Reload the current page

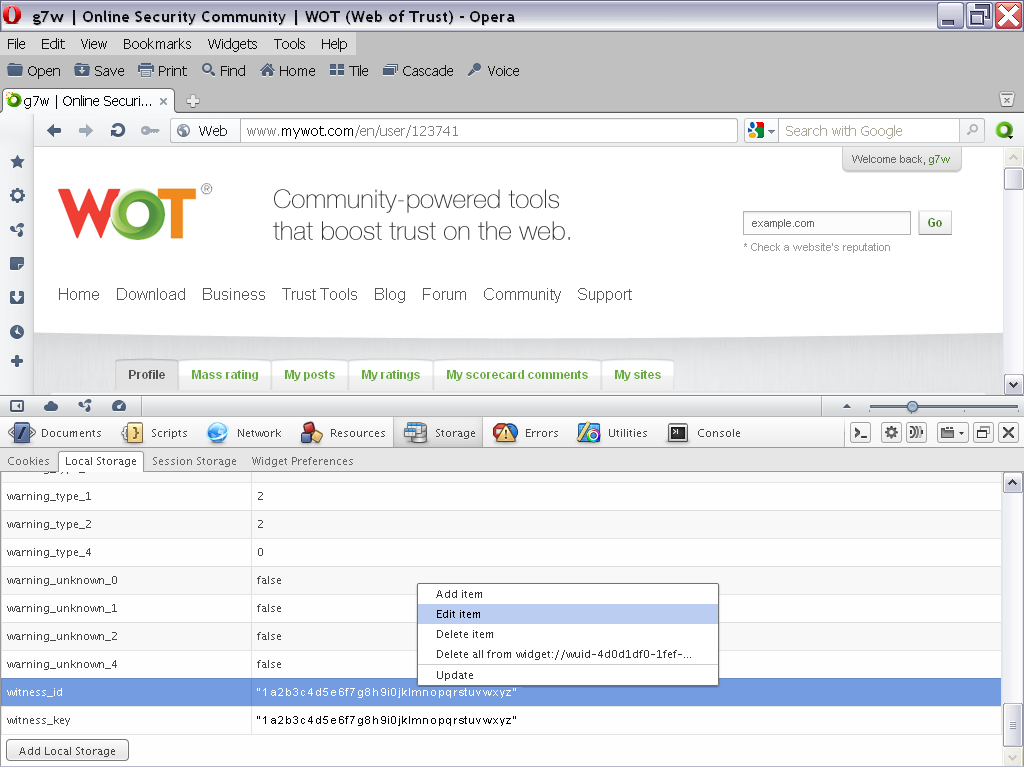tap(118, 131)
